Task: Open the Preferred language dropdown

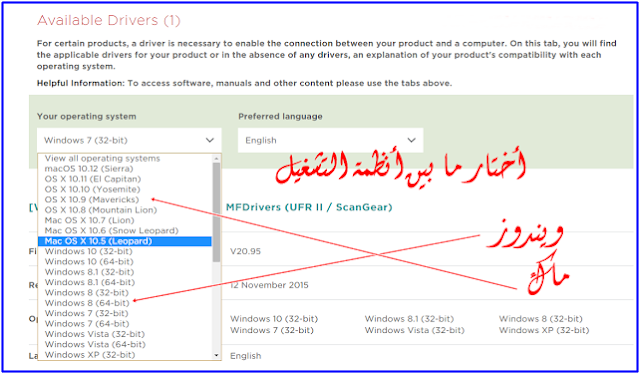Action: click(330, 140)
